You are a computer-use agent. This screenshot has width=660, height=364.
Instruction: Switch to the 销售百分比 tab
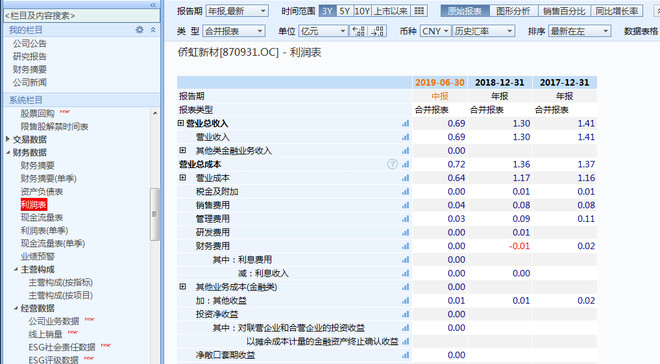click(564, 11)
